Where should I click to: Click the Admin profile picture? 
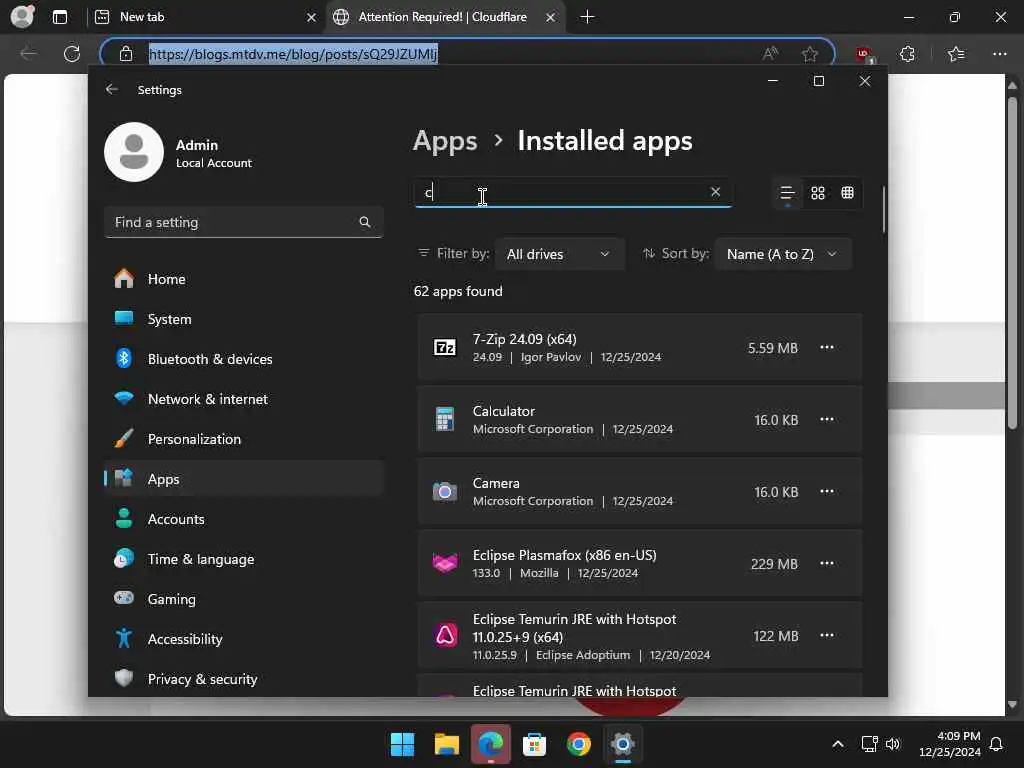[x=134, y=152]
